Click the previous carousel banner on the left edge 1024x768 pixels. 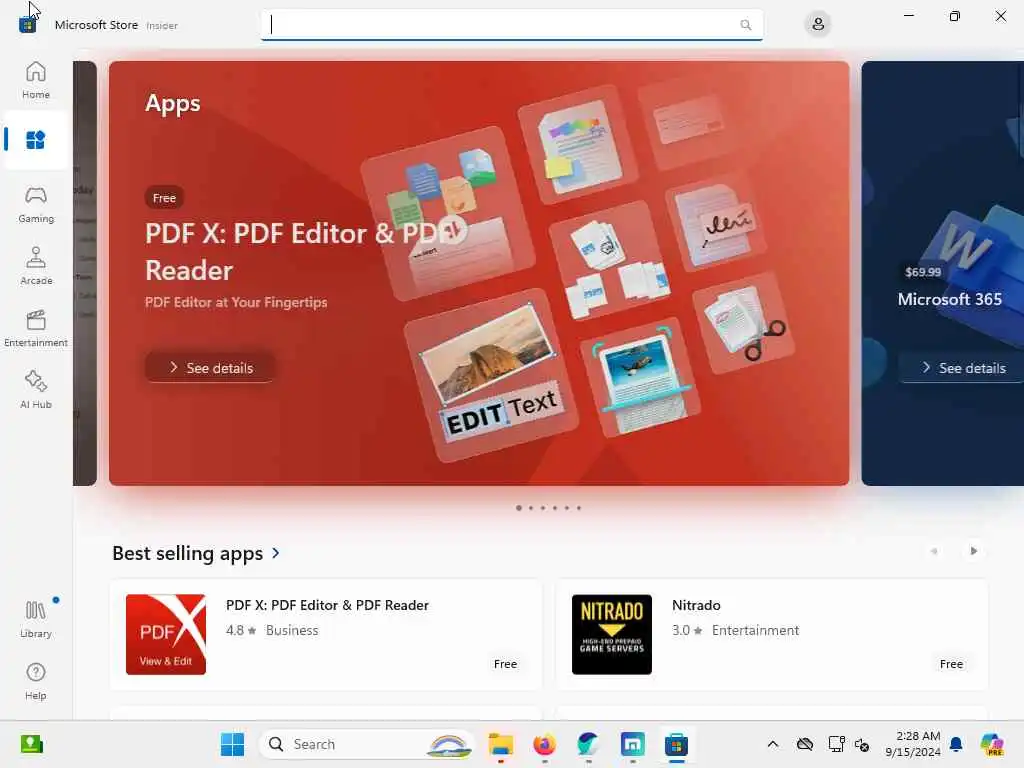(85, 273)
